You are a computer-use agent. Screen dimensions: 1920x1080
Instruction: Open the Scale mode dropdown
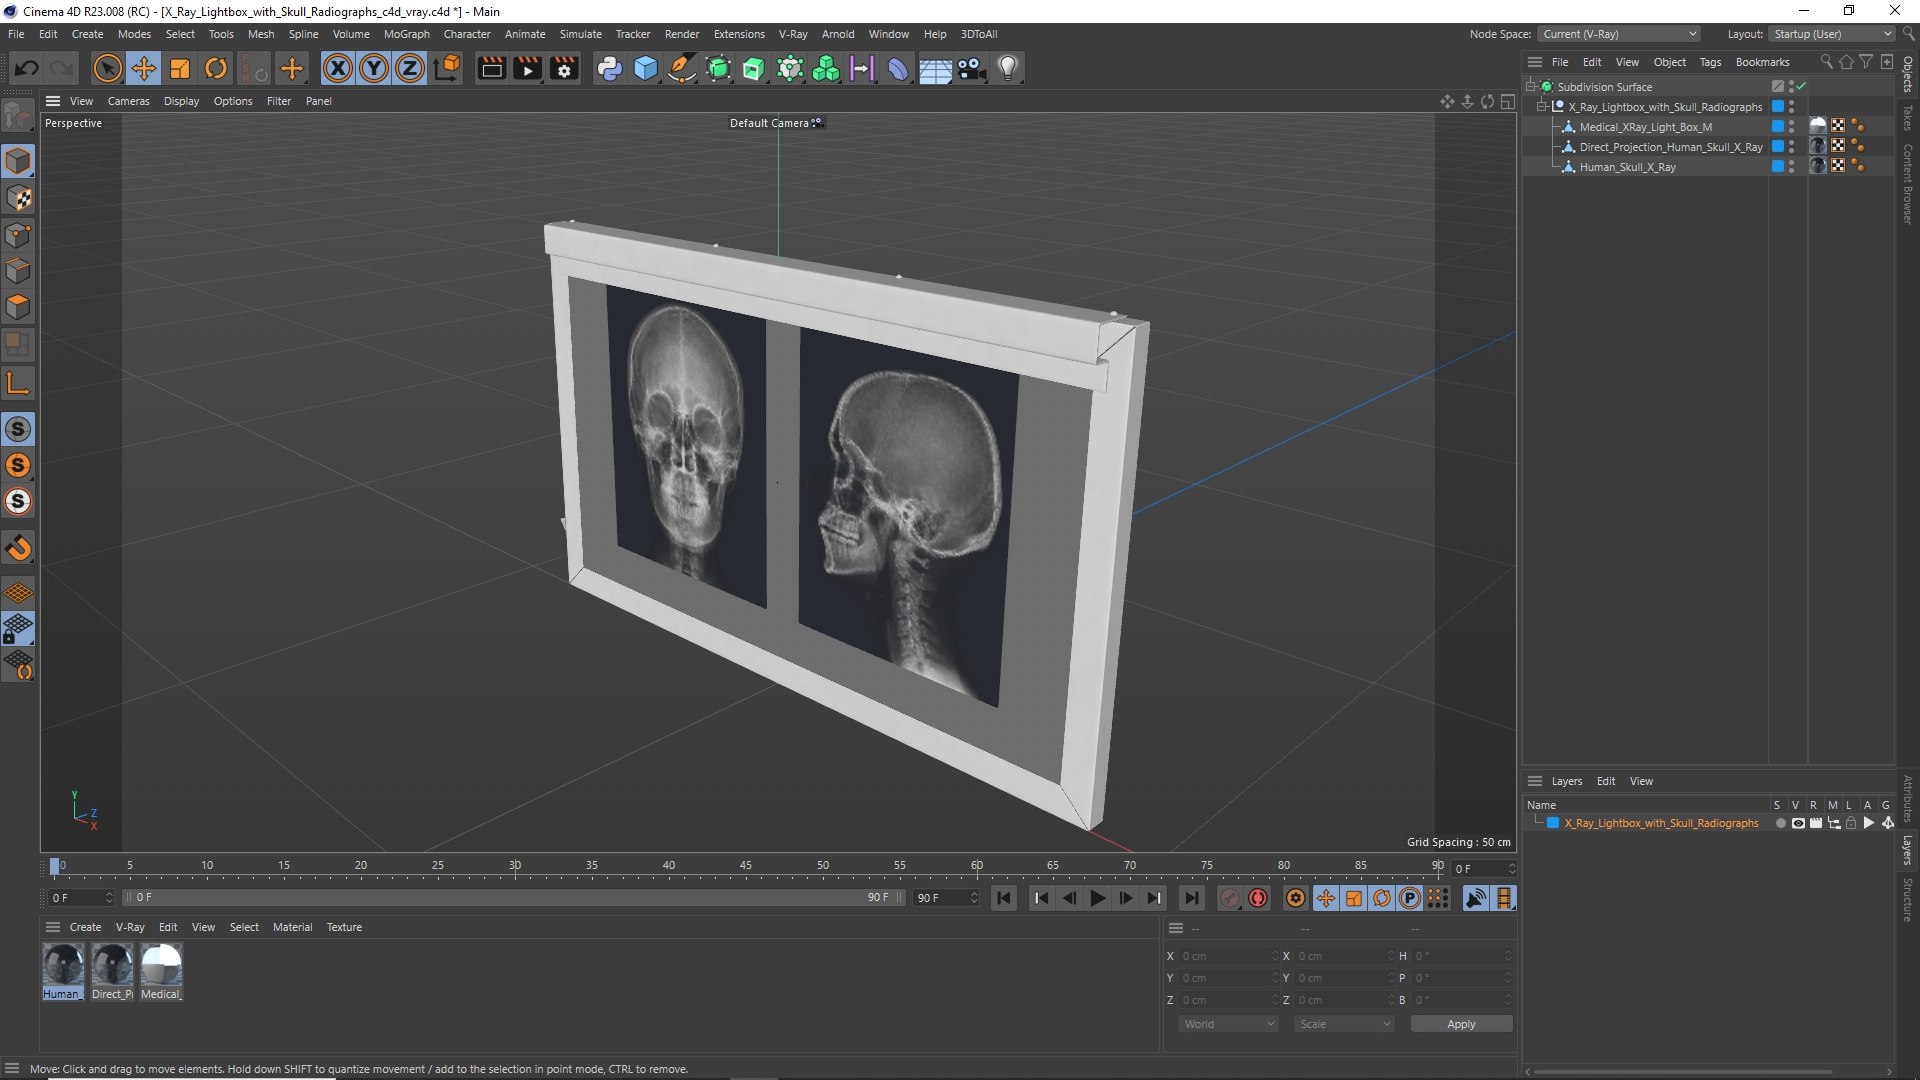coord(1344,1024)
